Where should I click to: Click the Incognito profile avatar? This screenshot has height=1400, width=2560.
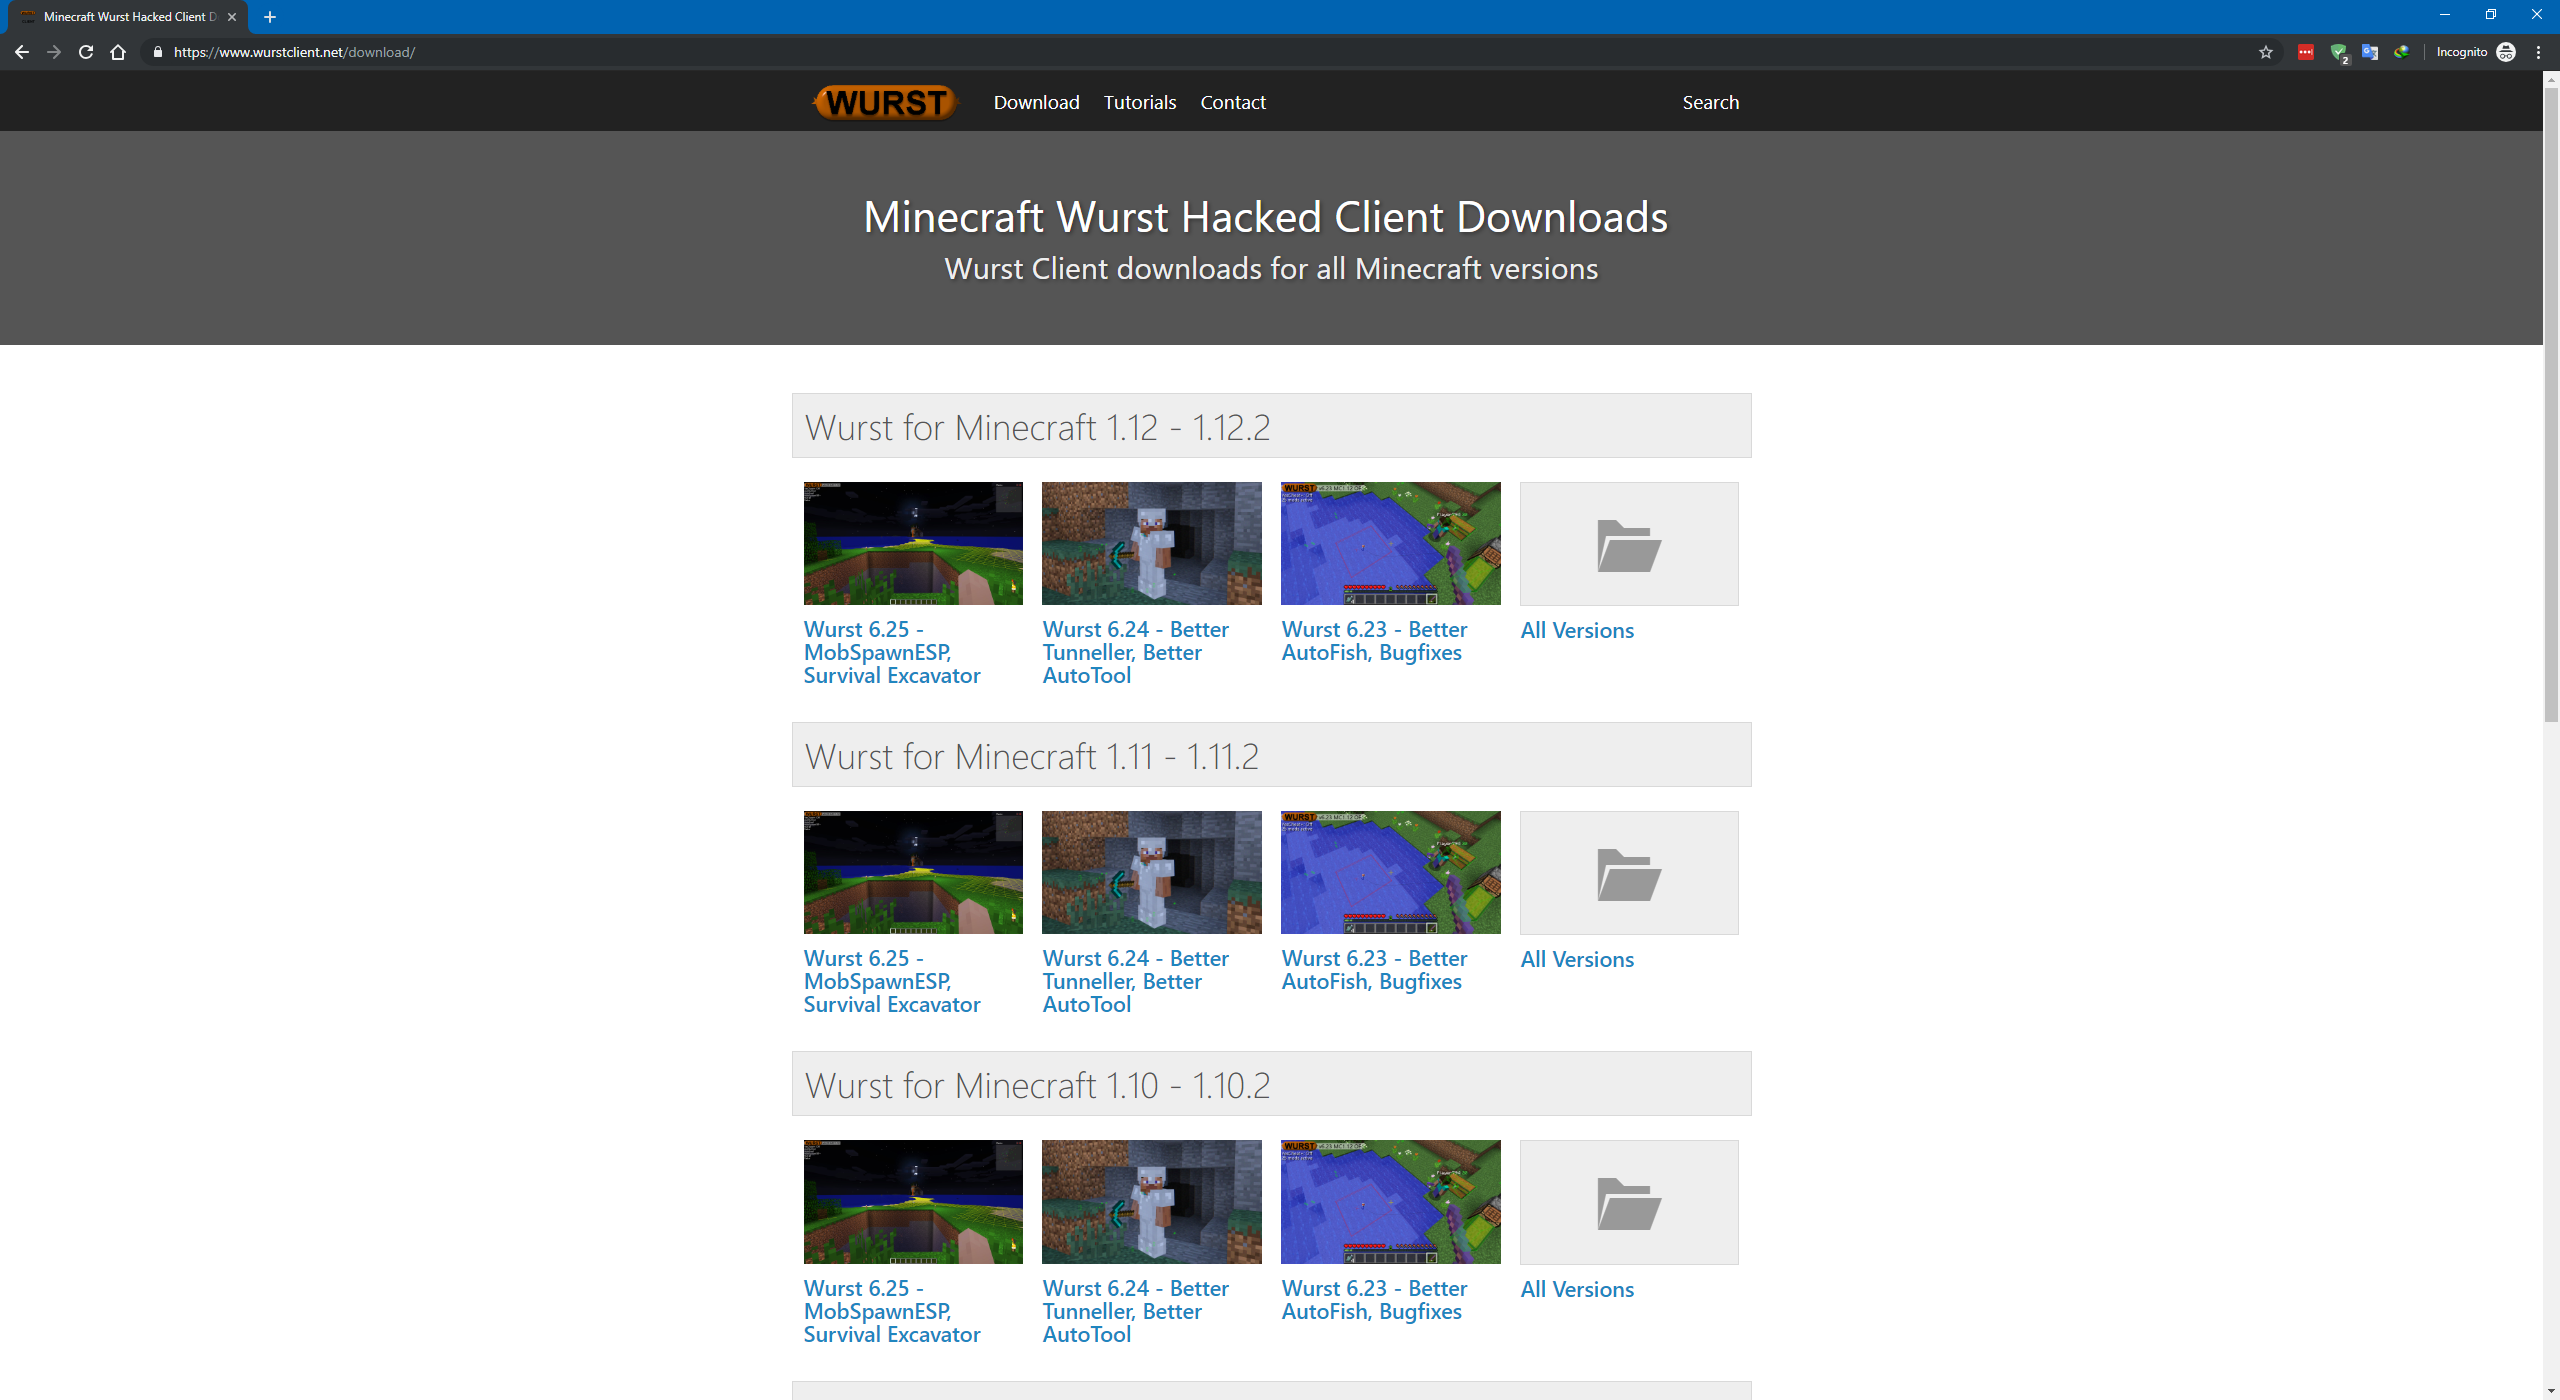click(2507, 52)
